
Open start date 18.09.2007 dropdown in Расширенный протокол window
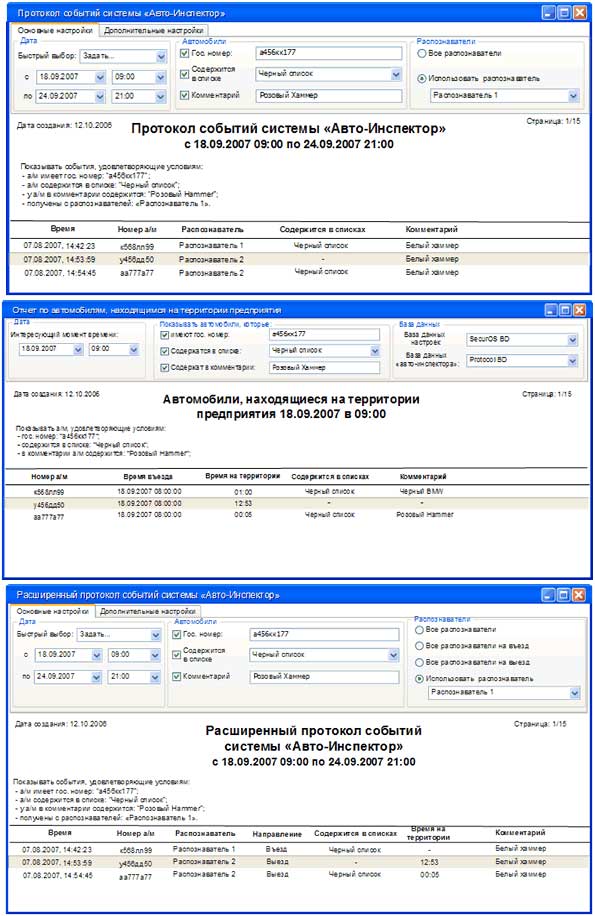pos(97,655)
